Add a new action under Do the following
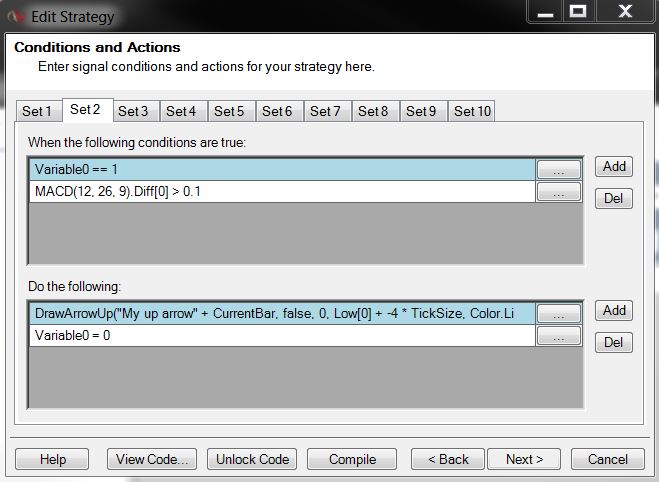The height and width of the screenshot is (482, 659). [614, 311]
